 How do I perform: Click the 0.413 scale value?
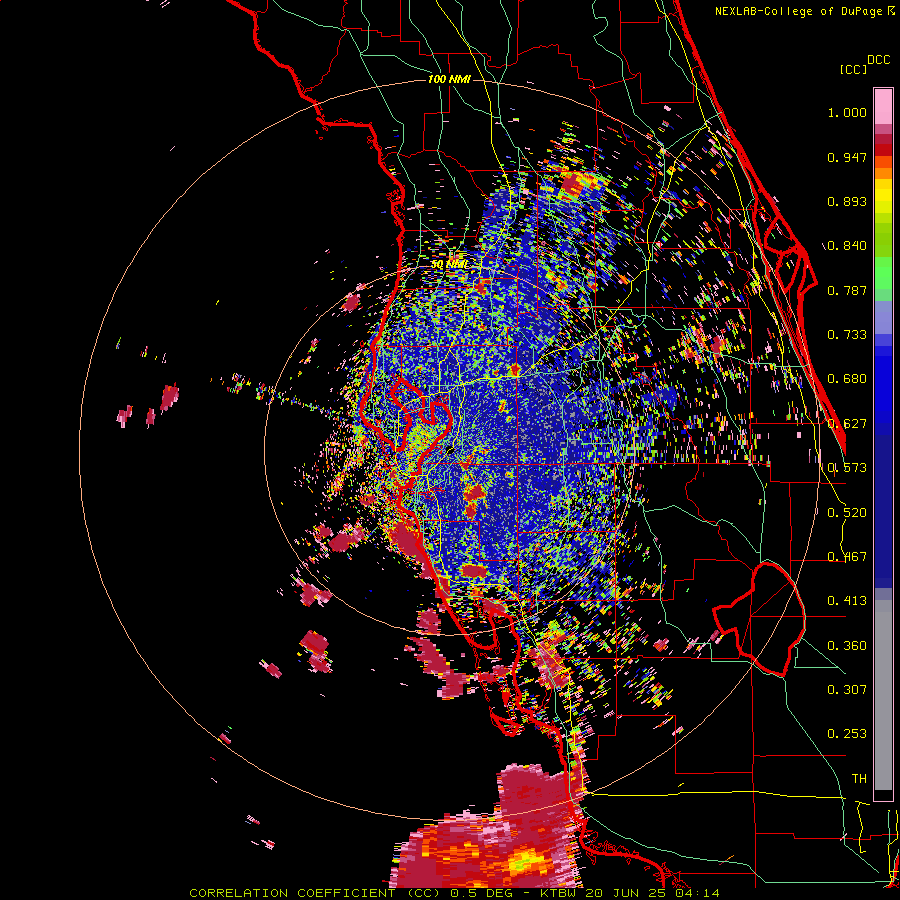pyautogui.click(x=847, y=601)
